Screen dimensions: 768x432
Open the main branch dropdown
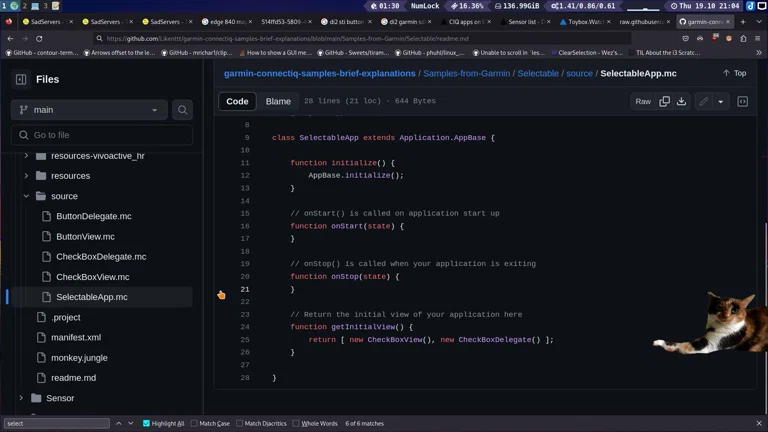pos(89,110)
